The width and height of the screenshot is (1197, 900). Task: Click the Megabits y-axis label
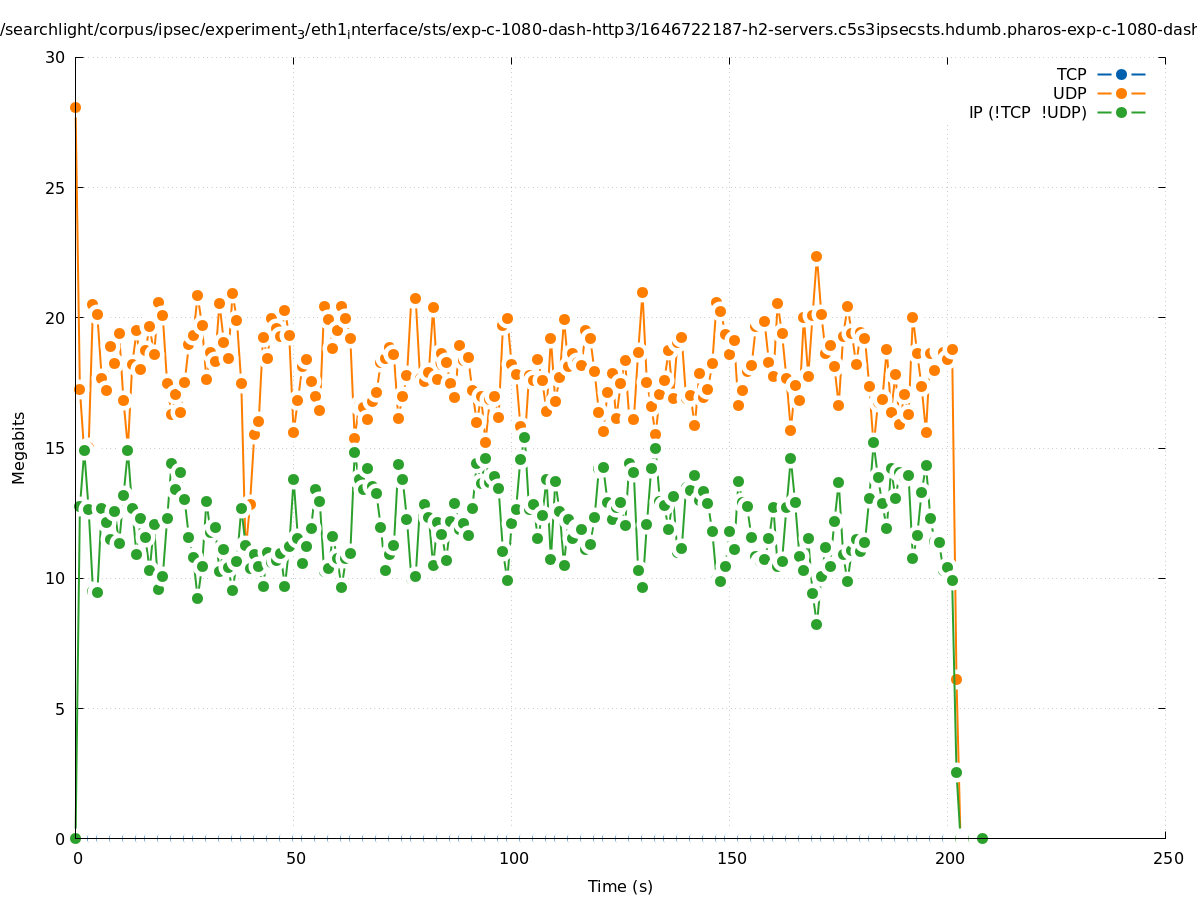click(19, 447)
